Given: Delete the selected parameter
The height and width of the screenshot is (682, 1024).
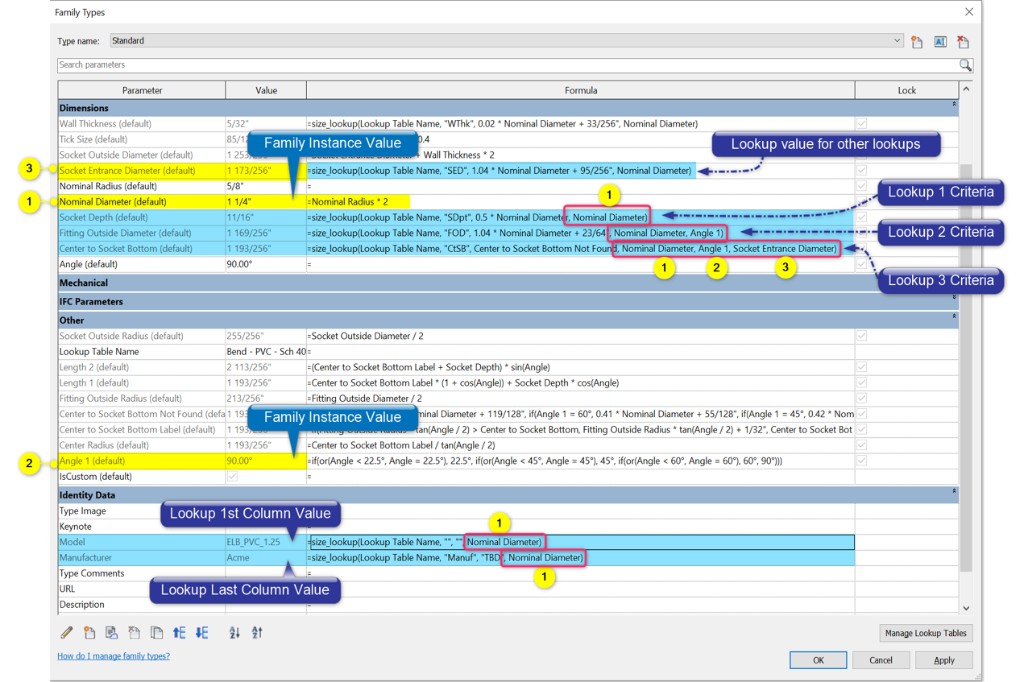Looking at the screenshot, I should [x=134, y=632].
